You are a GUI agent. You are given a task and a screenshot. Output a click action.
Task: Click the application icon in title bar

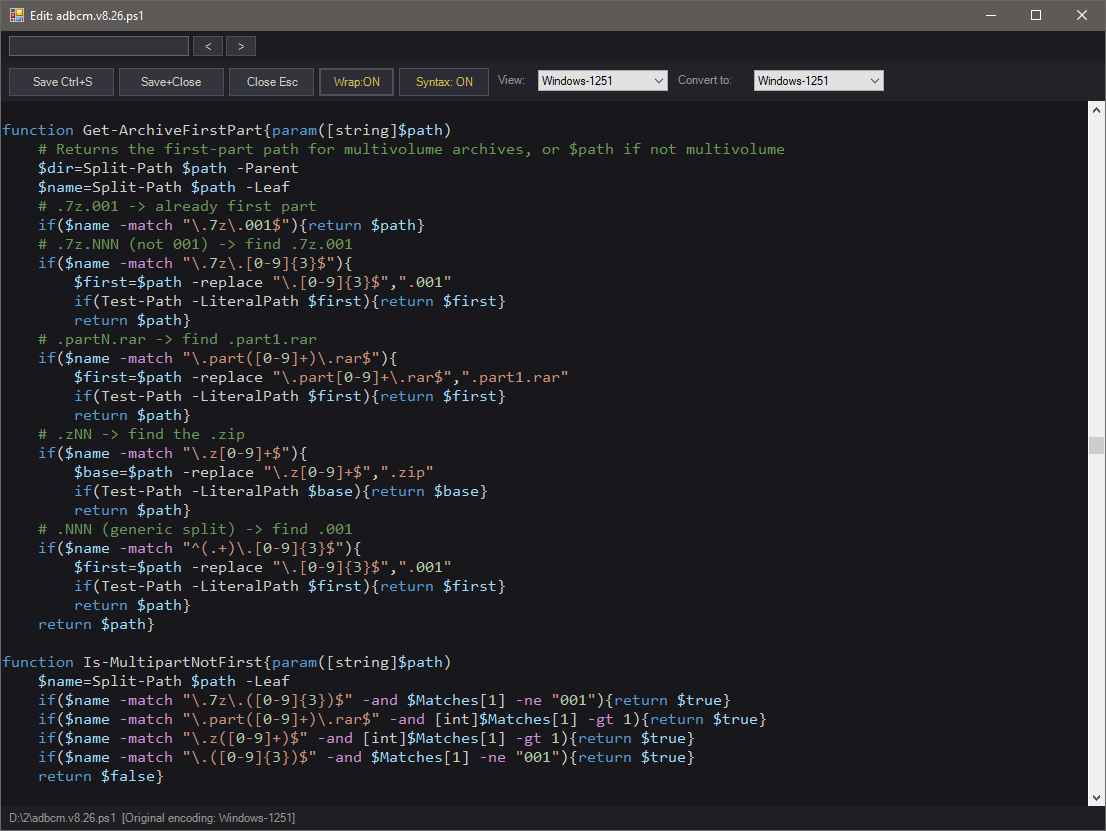click(x=16, y=15)
